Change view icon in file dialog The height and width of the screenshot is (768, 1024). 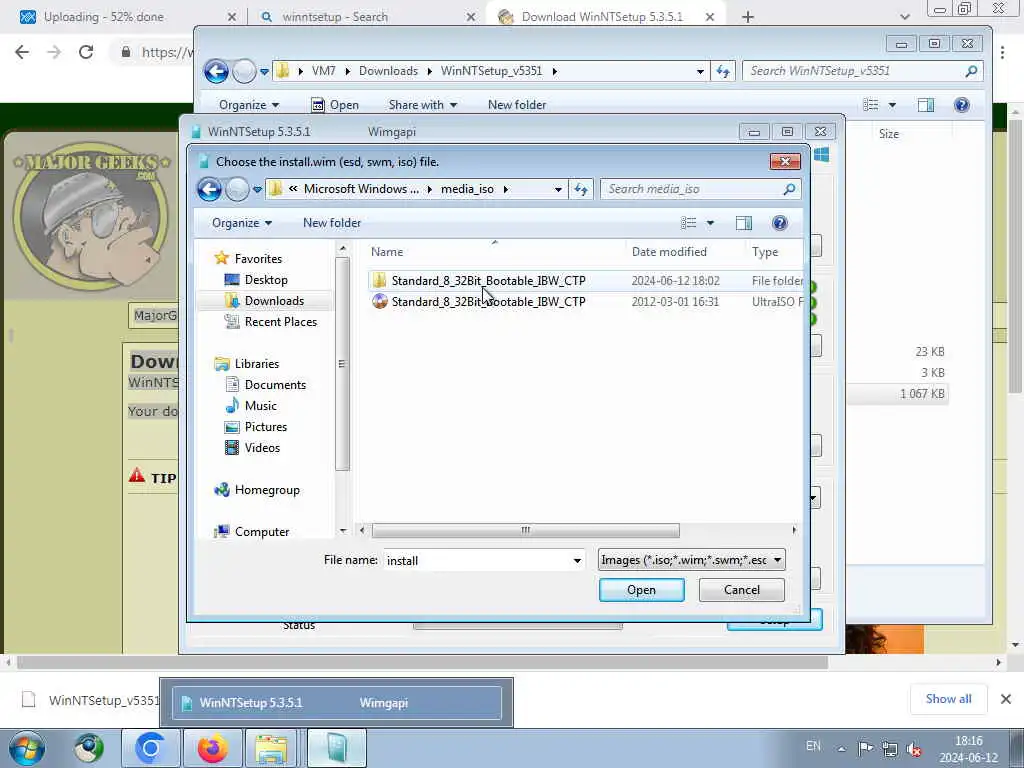pyautogui.click(x=688, y=223)
